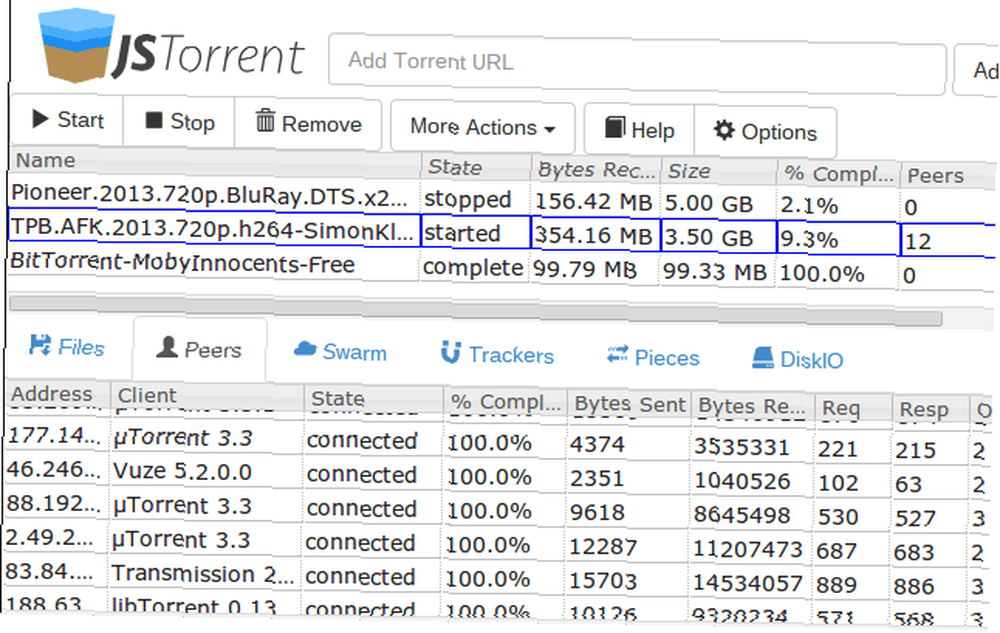Click the 354.16 MB bytes received cell
Image resolution: width=1000 pixels, height=633 pixels.
(x=594, y=236)
